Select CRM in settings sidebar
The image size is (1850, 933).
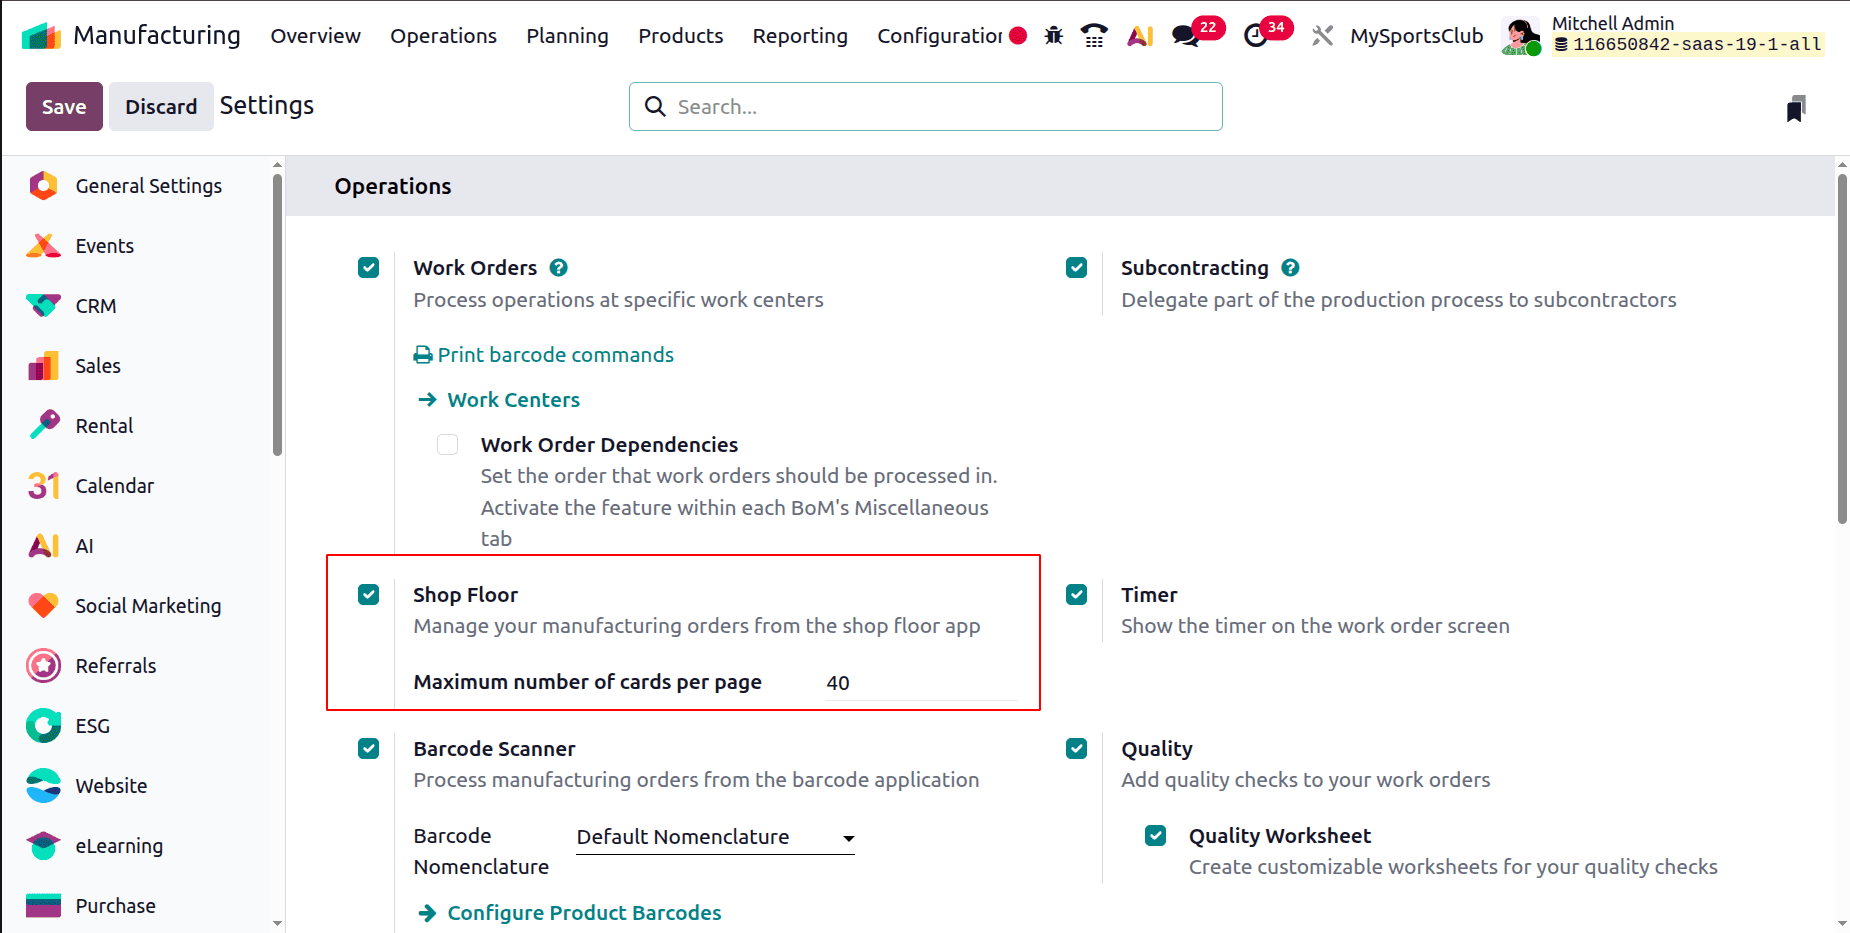click(138, 306)
